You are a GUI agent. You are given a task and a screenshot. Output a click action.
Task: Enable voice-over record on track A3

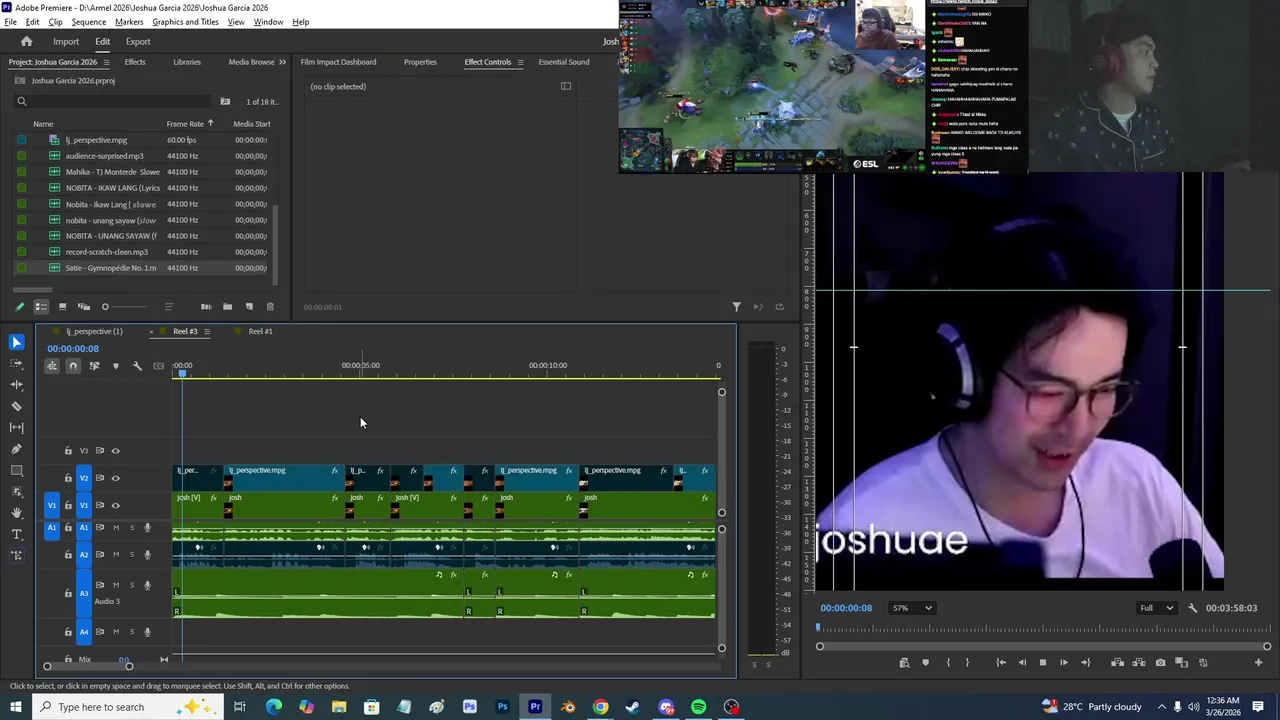(x=147, y=586)
